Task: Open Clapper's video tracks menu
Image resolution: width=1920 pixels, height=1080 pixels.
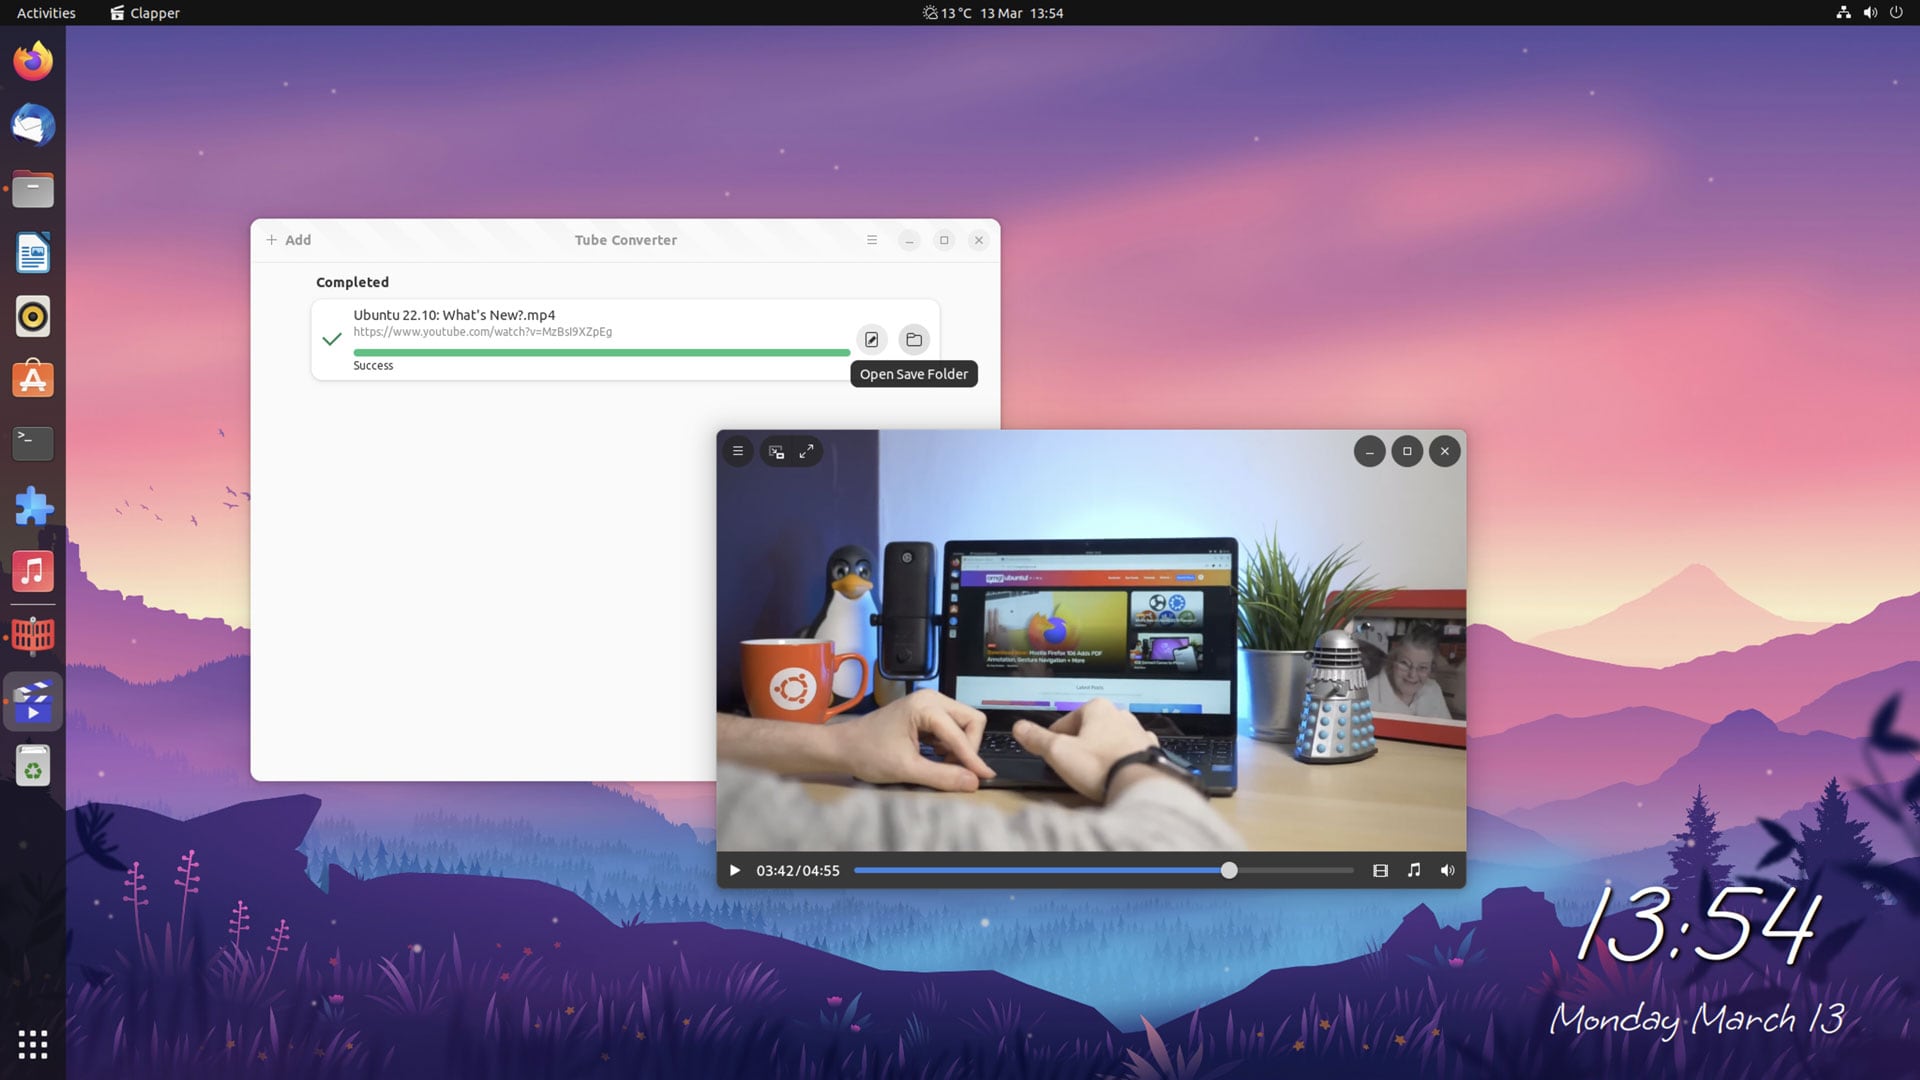Action: pyautogui.click(x=1380, y=871)
